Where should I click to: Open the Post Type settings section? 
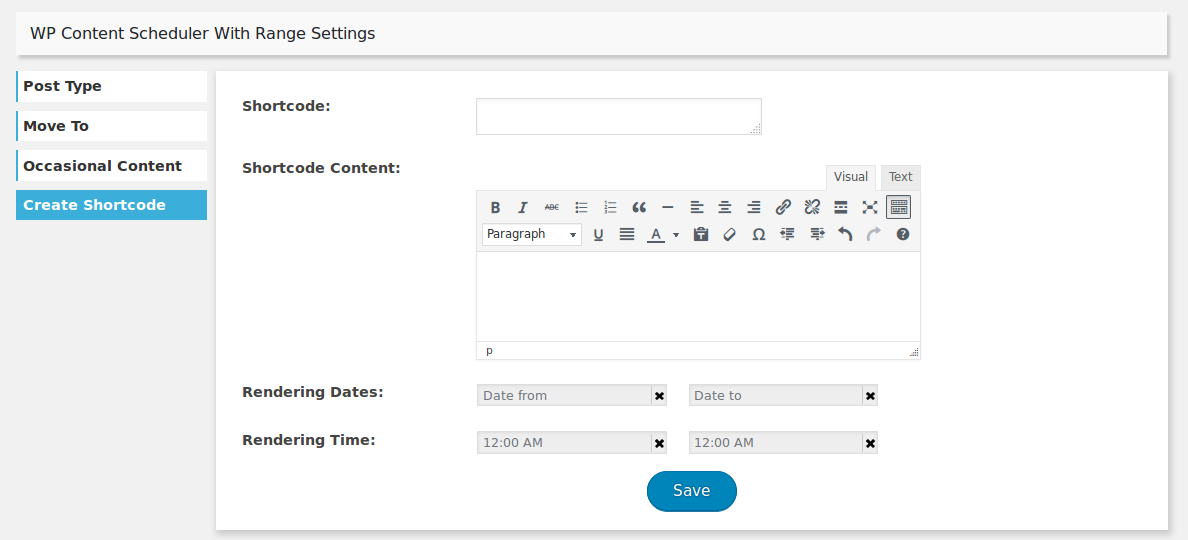[111, 86]
